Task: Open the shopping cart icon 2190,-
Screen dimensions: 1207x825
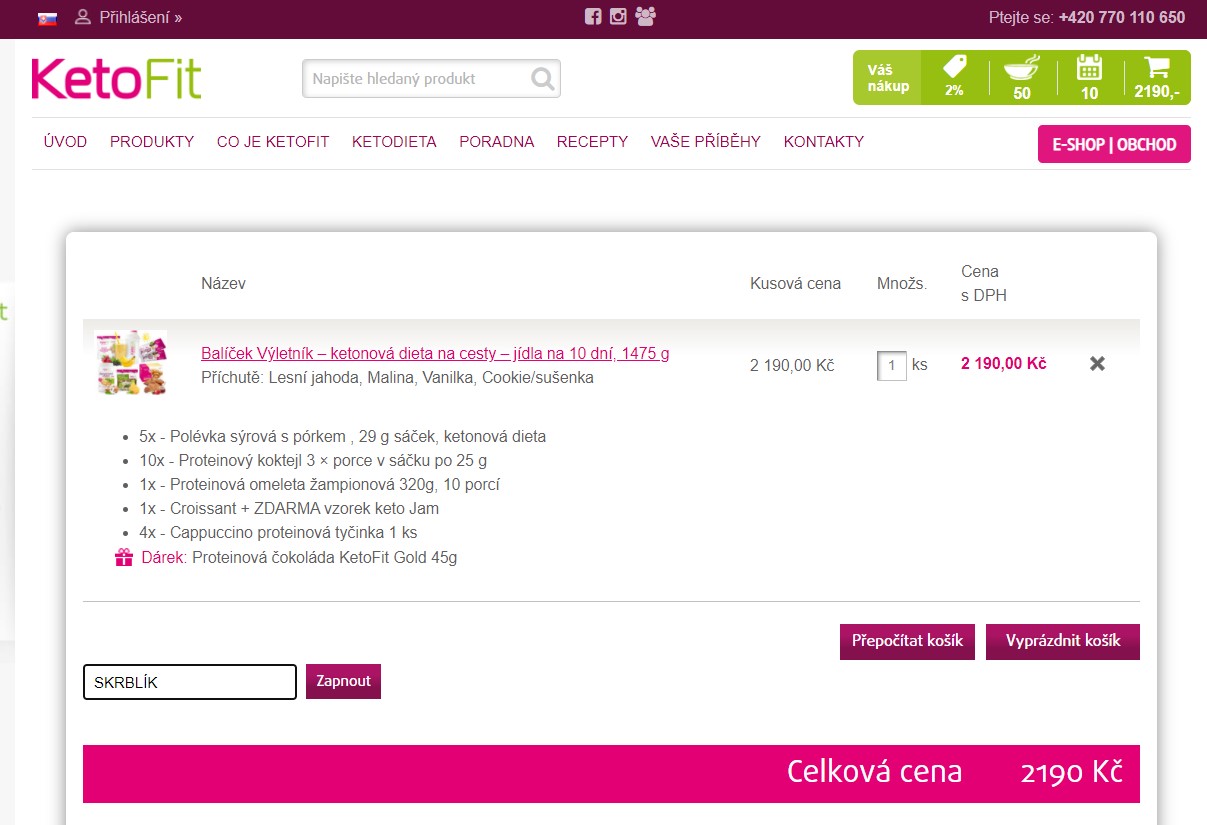Action: click(1157, 78)
